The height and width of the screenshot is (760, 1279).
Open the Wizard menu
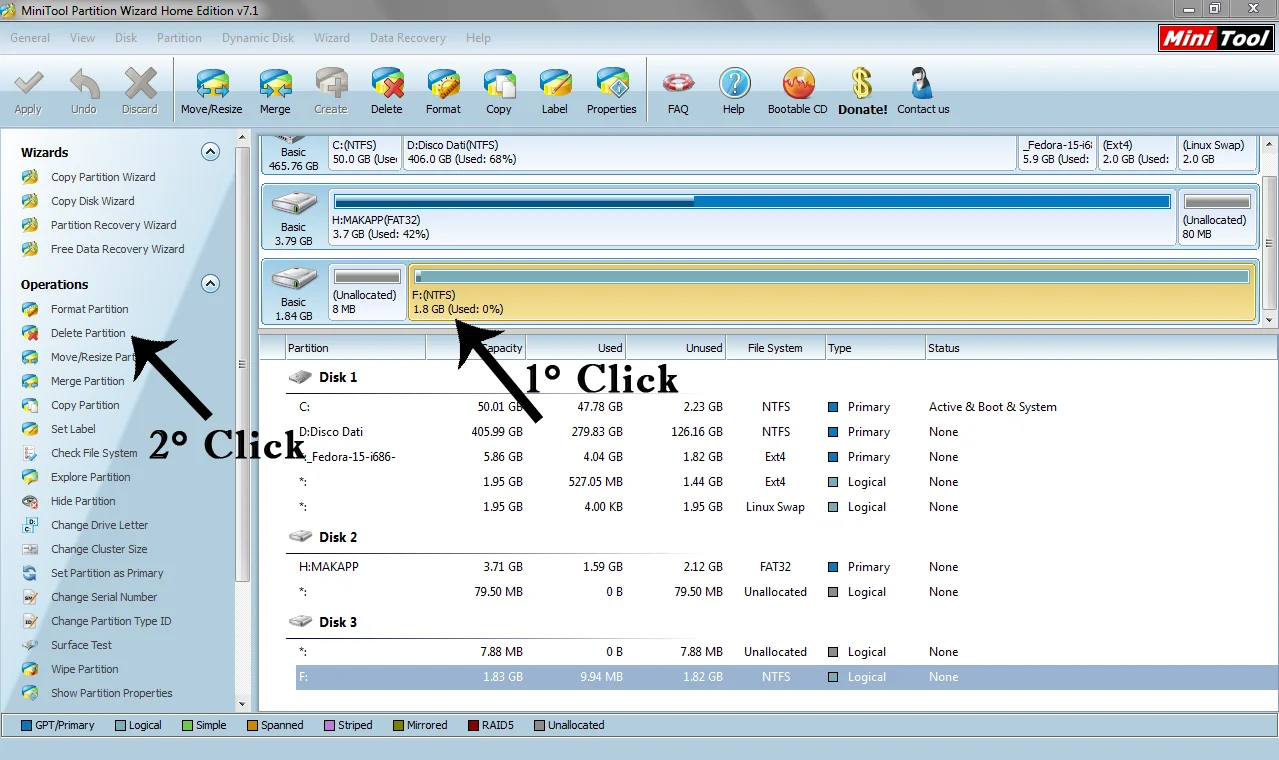click(x=332, y=38)
